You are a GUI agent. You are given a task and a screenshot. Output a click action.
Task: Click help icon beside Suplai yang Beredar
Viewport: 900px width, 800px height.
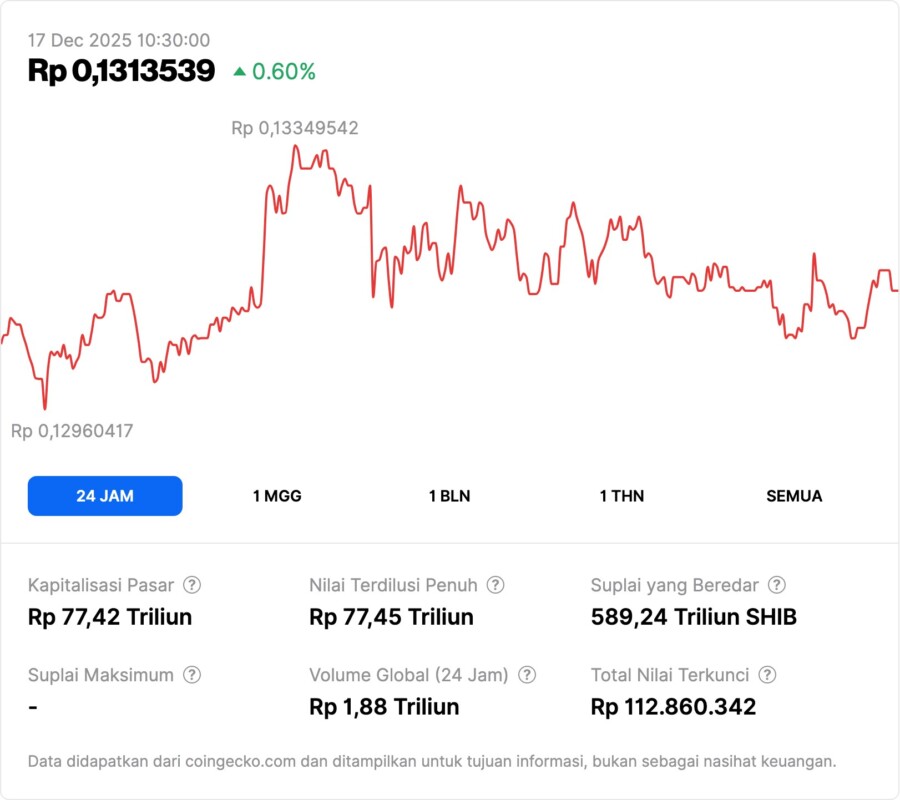tap(776, 585)
